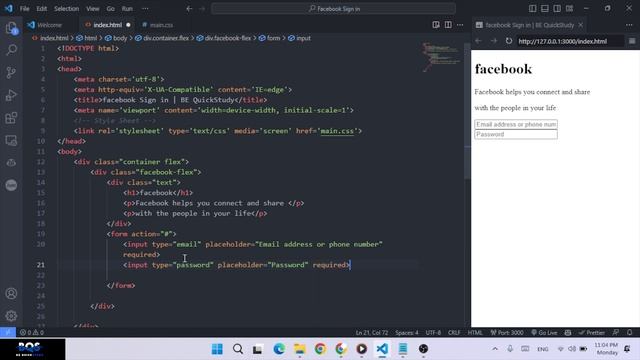Change indentation via Spaces: 4

(x=407, y=332)
